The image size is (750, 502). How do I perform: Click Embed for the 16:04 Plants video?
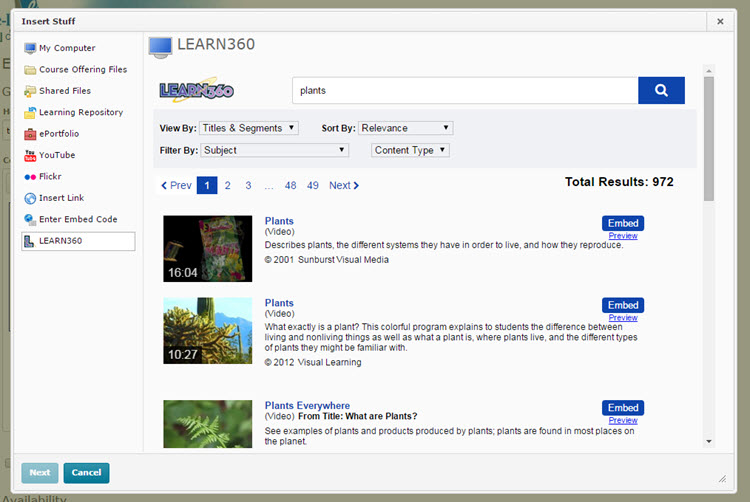(623, 223)
